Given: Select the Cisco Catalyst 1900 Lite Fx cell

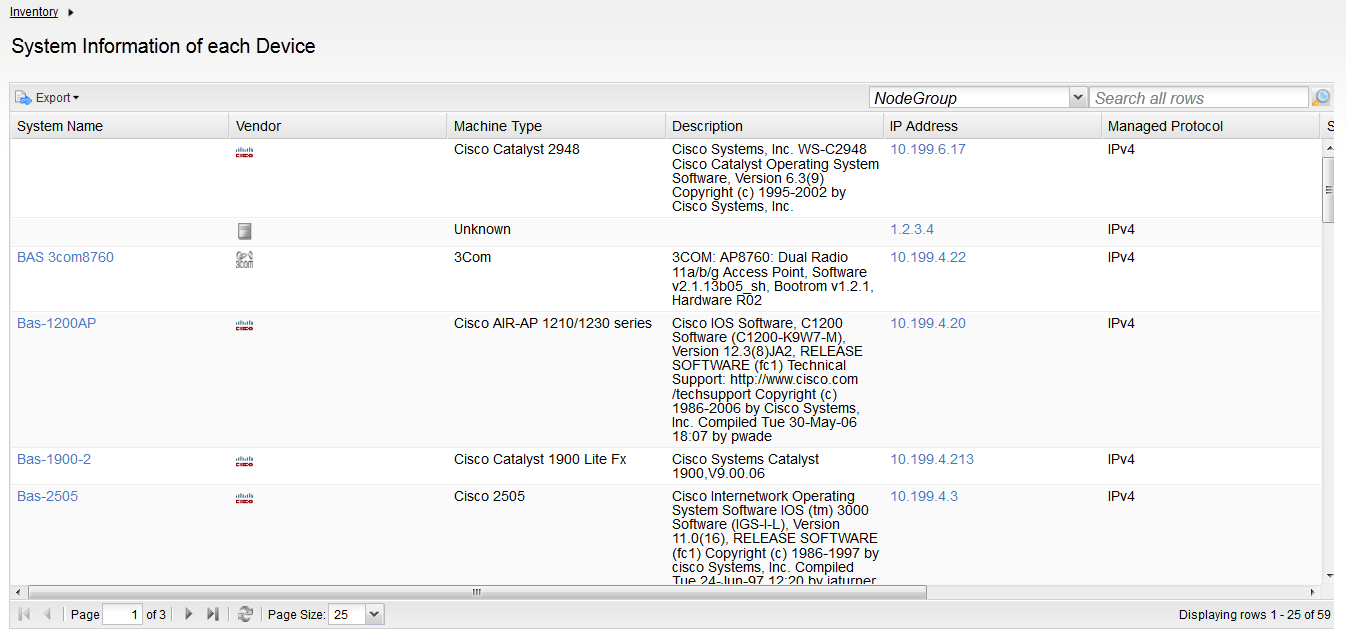Looking at the screenshot, I should point(540,459).
